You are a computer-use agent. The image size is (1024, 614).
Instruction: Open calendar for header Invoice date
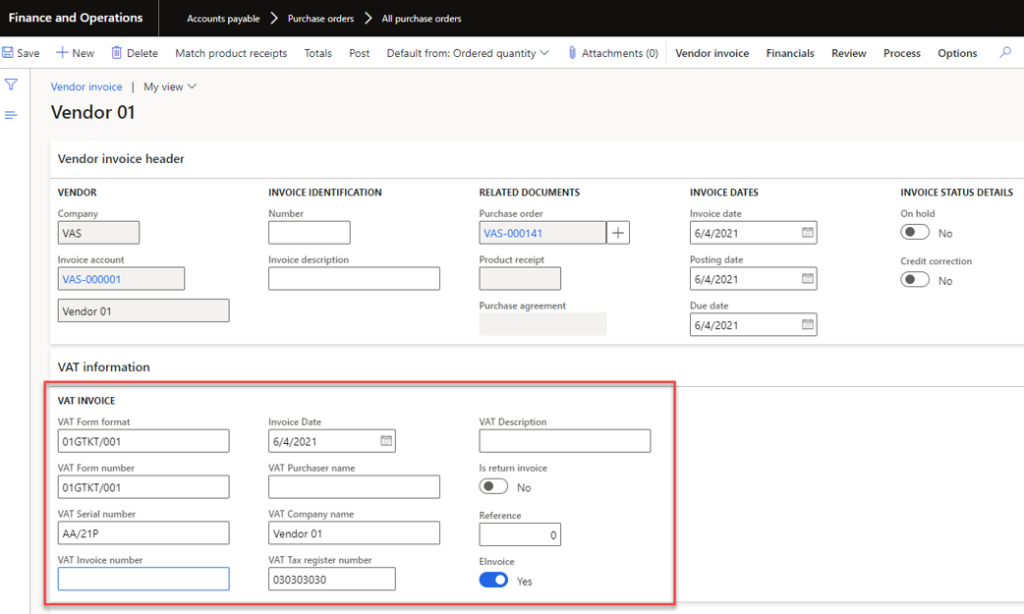click(x=808, y=233)
